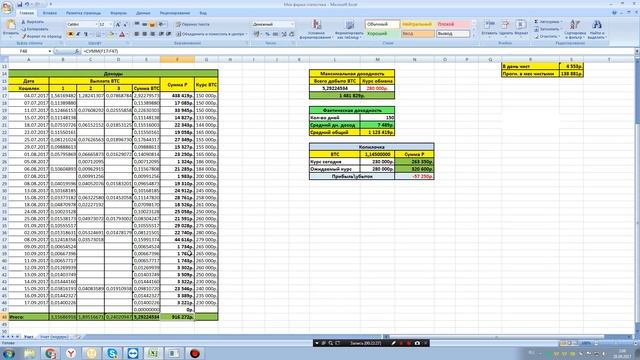The height and width of the screenshot is (360, 640).
Task: Apply the Output cell style
Action: 452,34
